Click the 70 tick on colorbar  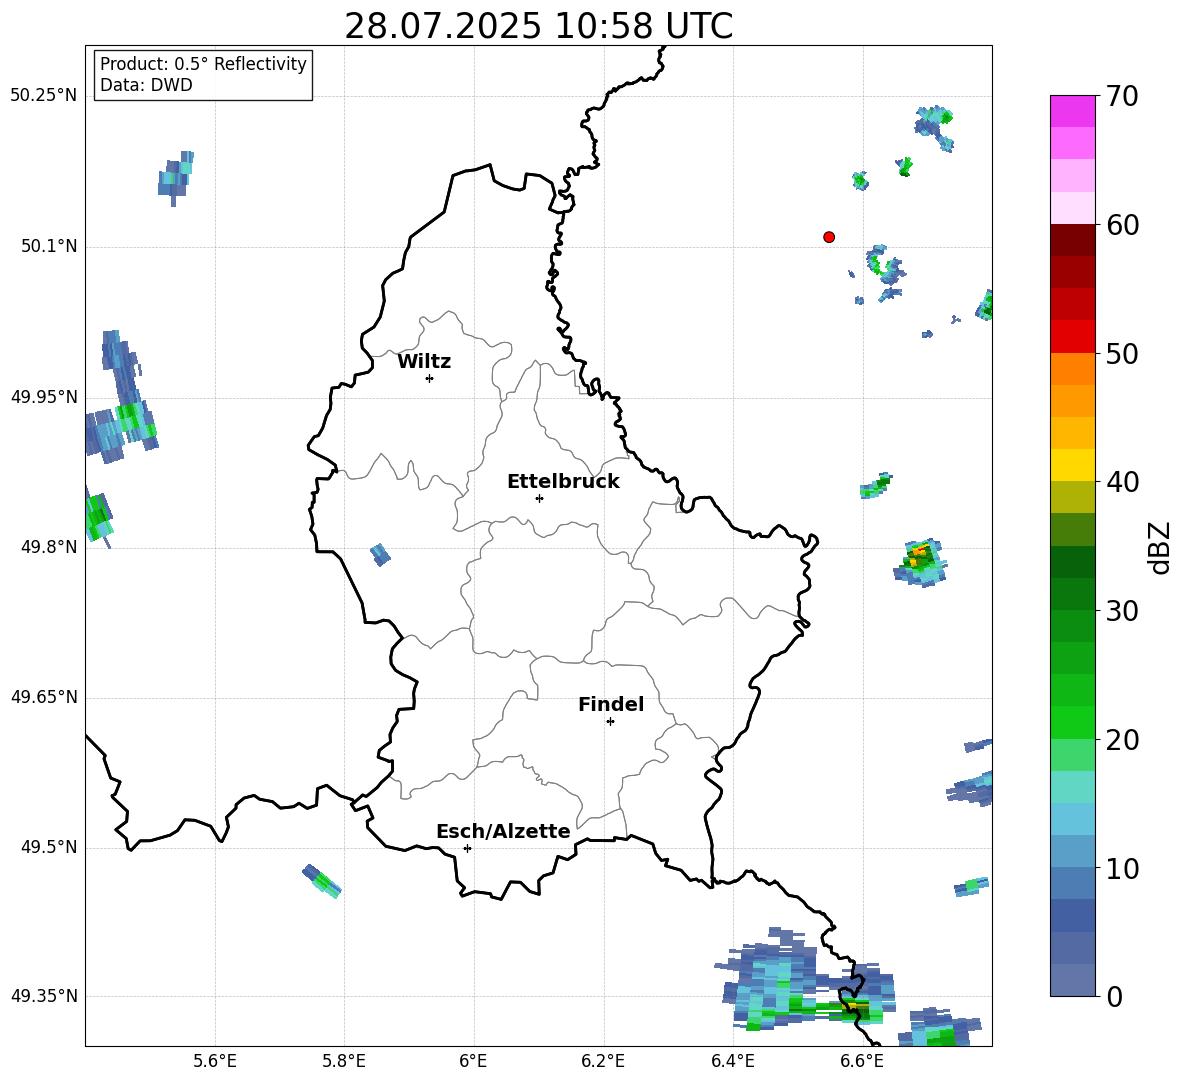1122,96
